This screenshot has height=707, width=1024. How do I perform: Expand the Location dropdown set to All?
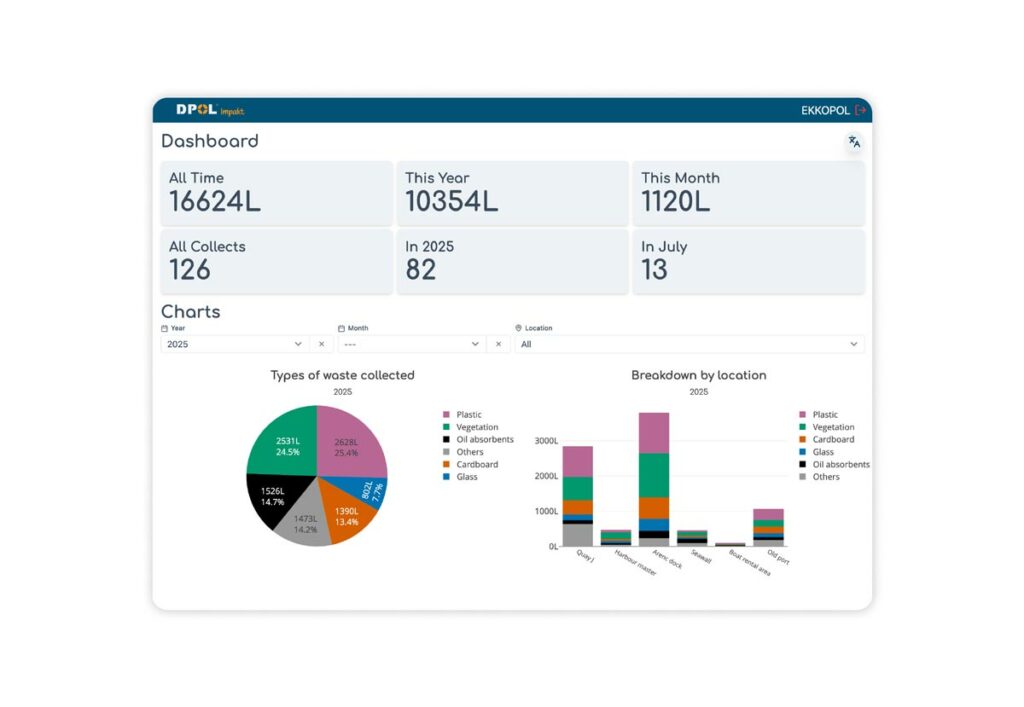(x=690, y=344)
